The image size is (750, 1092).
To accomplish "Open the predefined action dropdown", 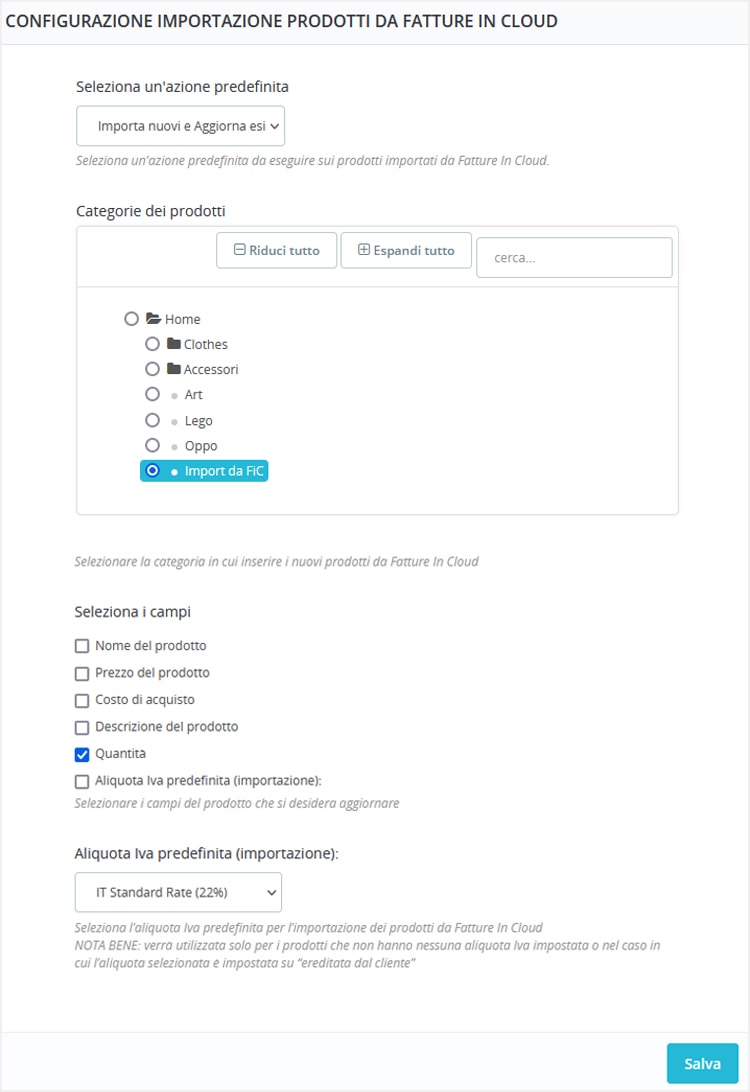I will click(180, 127).
